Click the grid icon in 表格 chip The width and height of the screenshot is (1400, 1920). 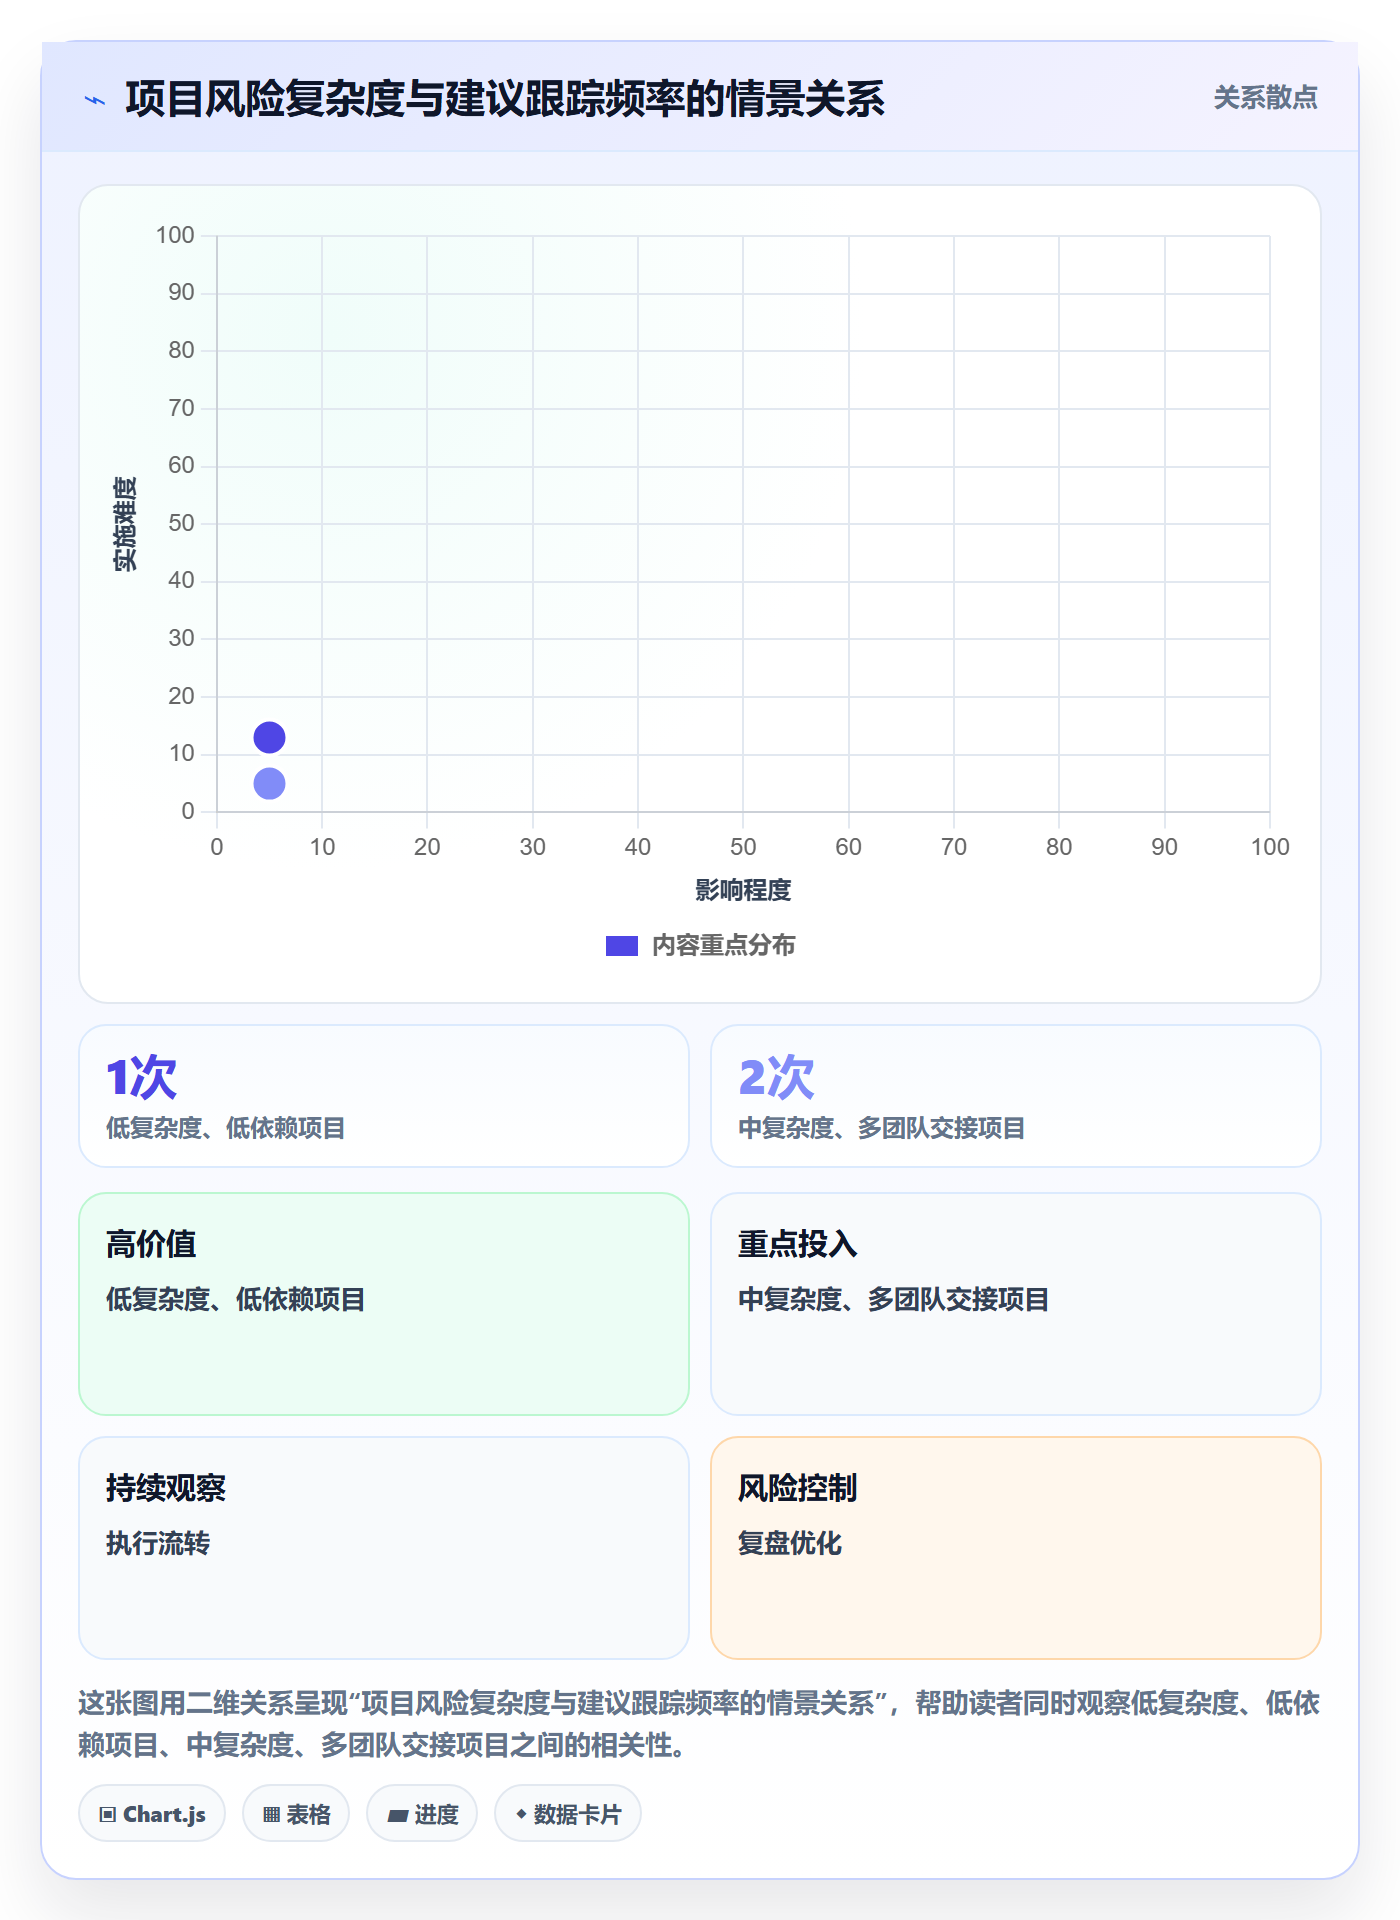[271, 1815]
